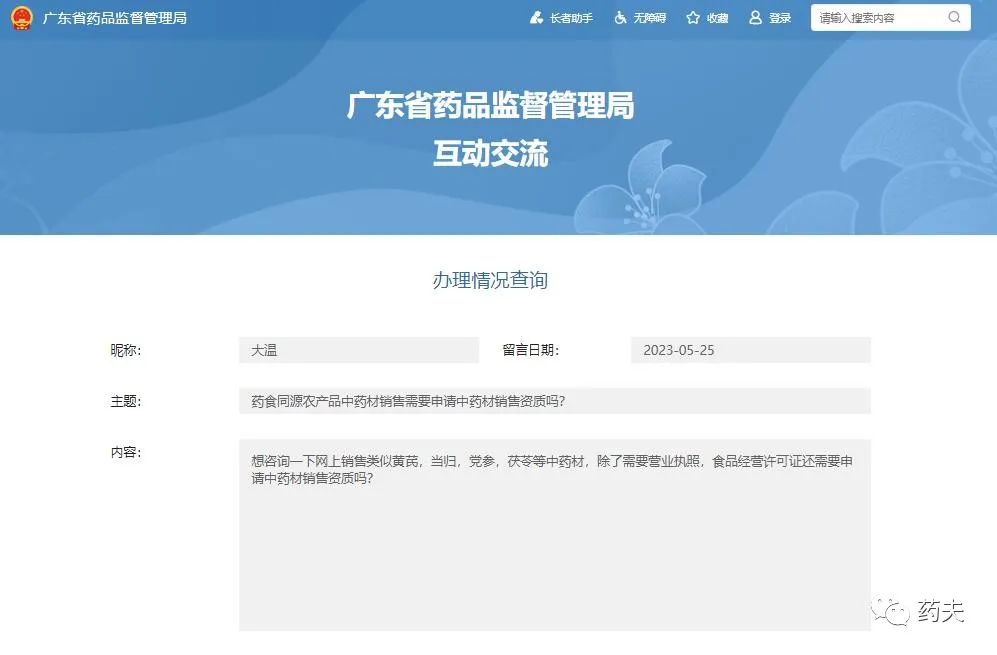The image size is (997, 655).
Task: Click the 留言日期: label
Action: coord(530,350)
